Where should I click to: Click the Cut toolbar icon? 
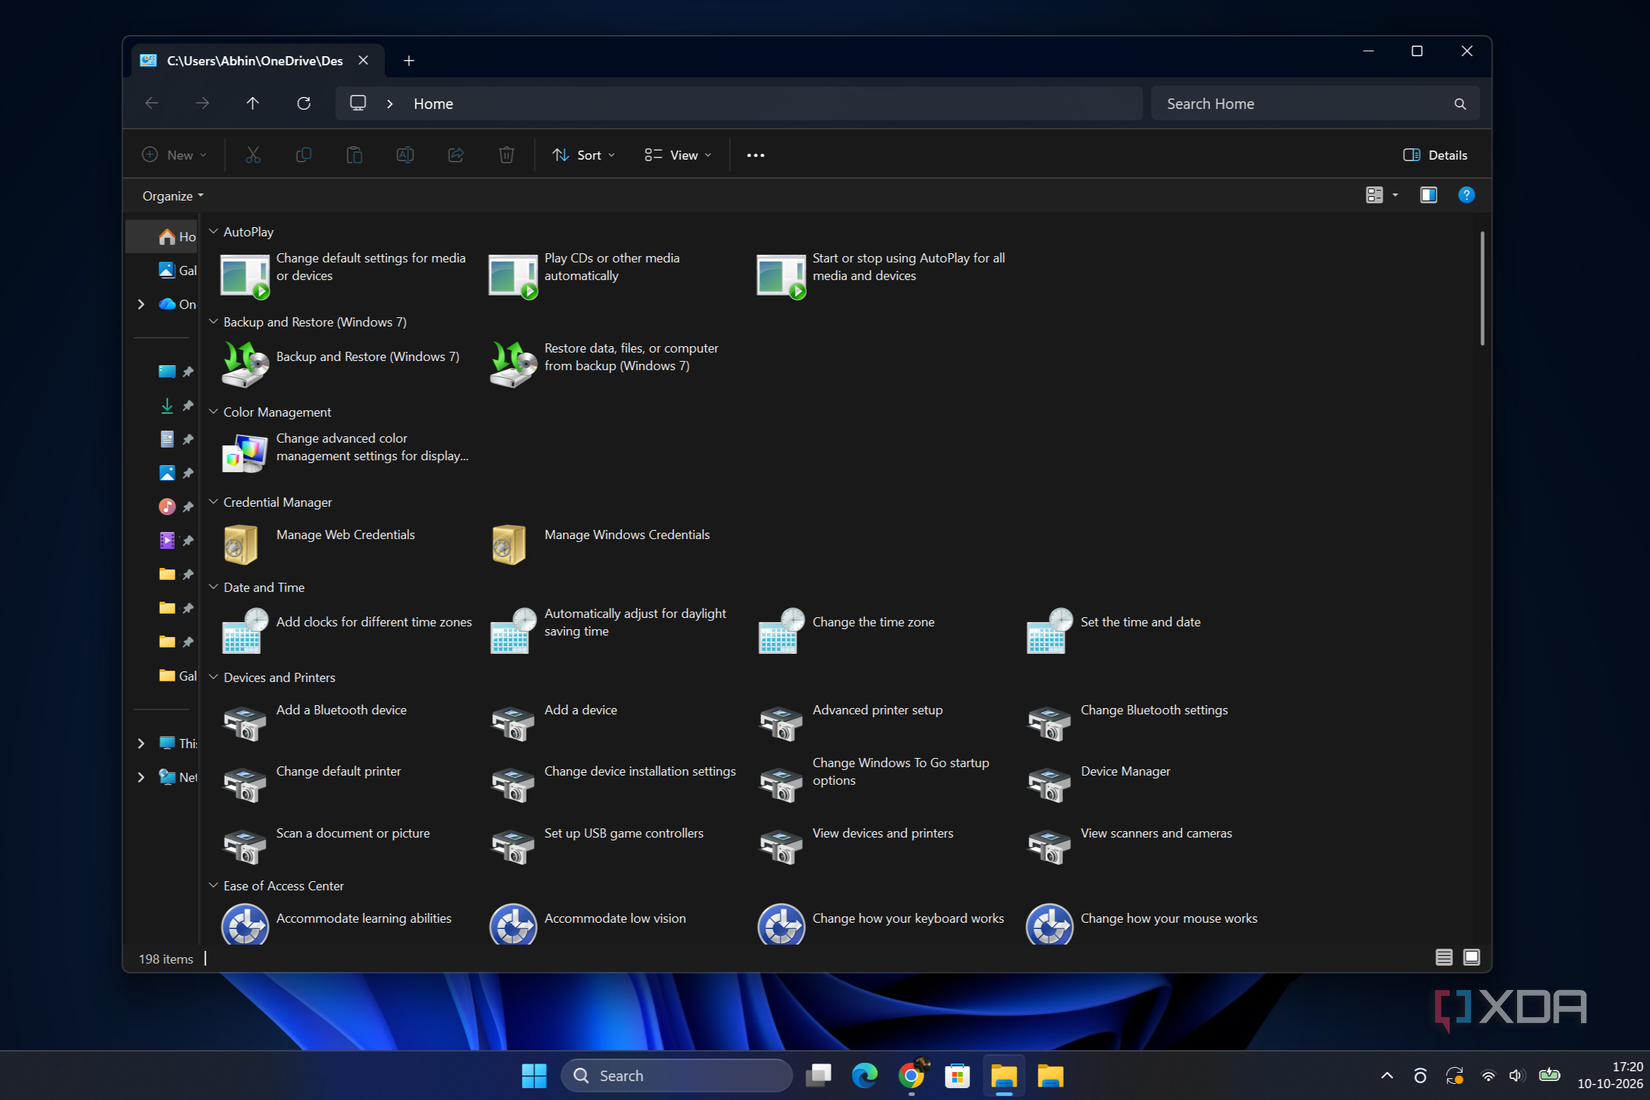pyautogui.click(x=253, y=155)
